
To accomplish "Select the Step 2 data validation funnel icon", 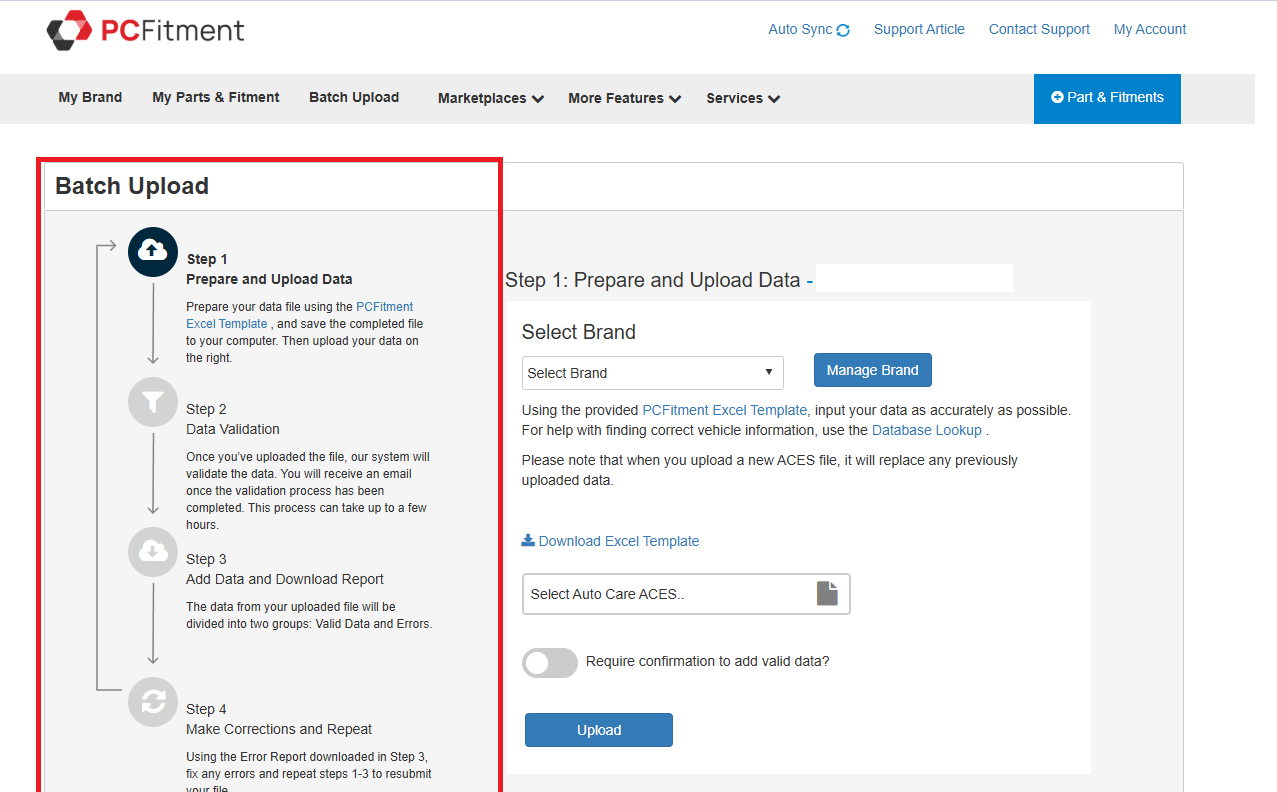I will (x=152, y=402).
